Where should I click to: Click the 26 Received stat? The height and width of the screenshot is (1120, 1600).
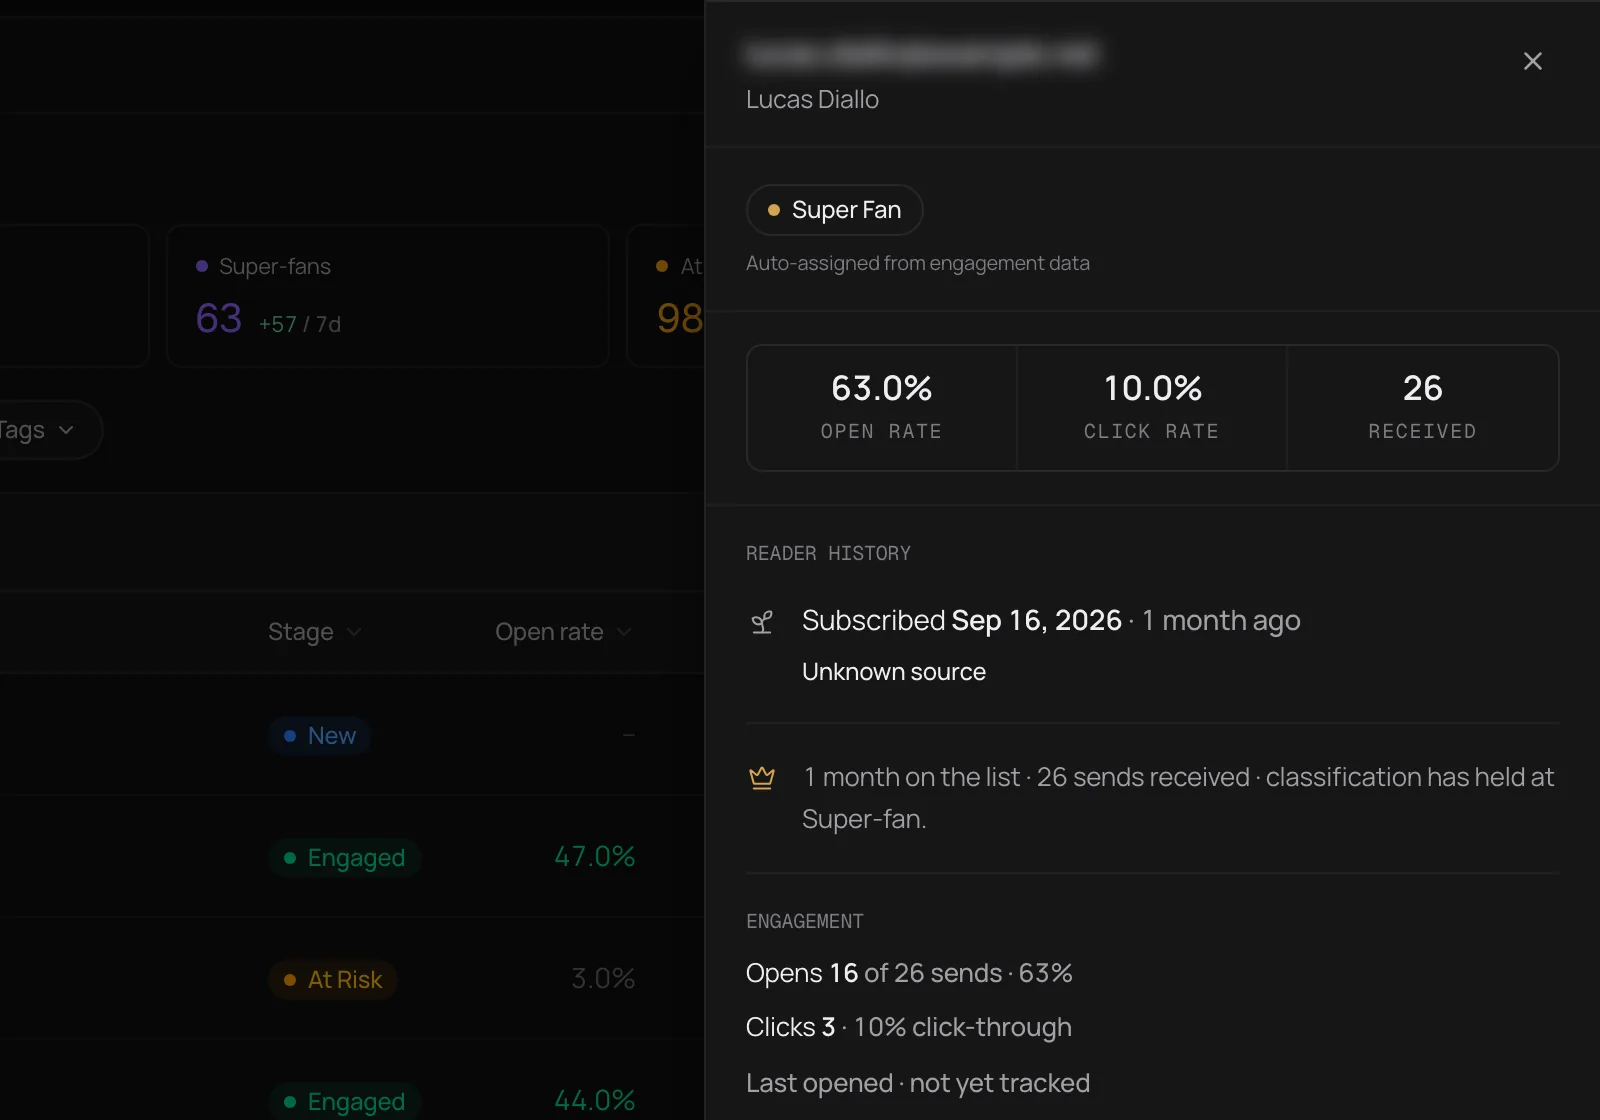click(x=1422, y=408)
